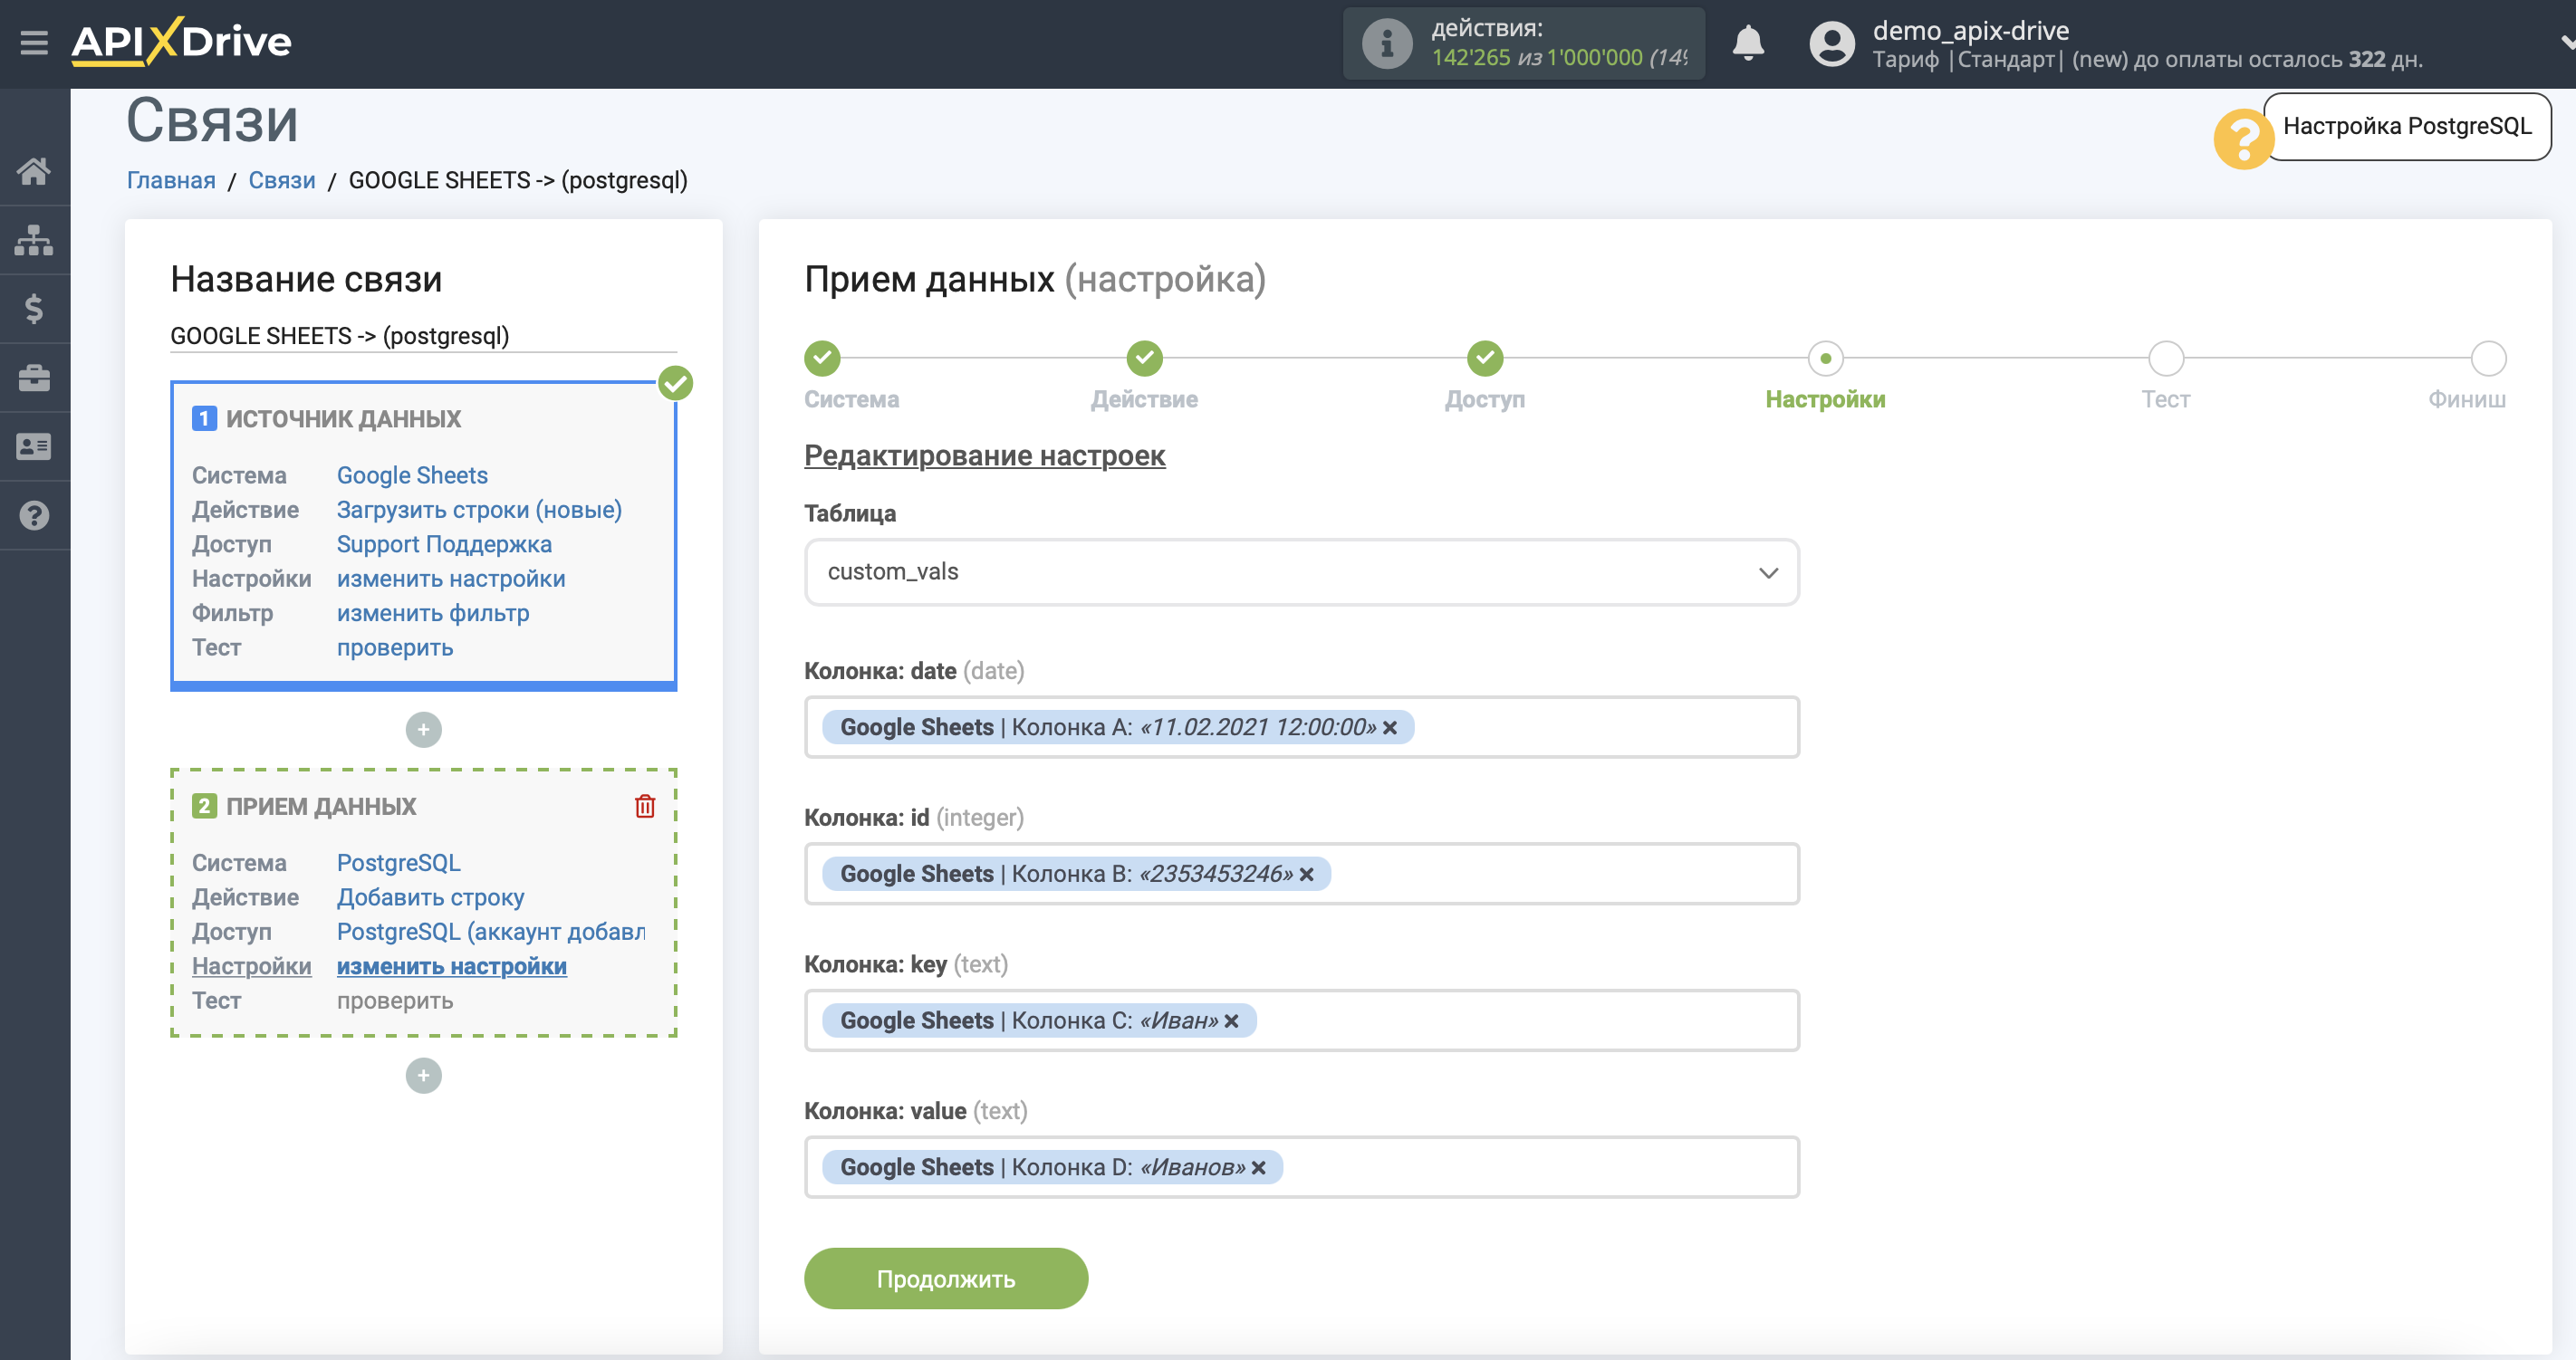The height and width of the screenshot is (1360, 2576).
Task: Click inside the Колонка: date field
Action: click(x=1301, y=728)
